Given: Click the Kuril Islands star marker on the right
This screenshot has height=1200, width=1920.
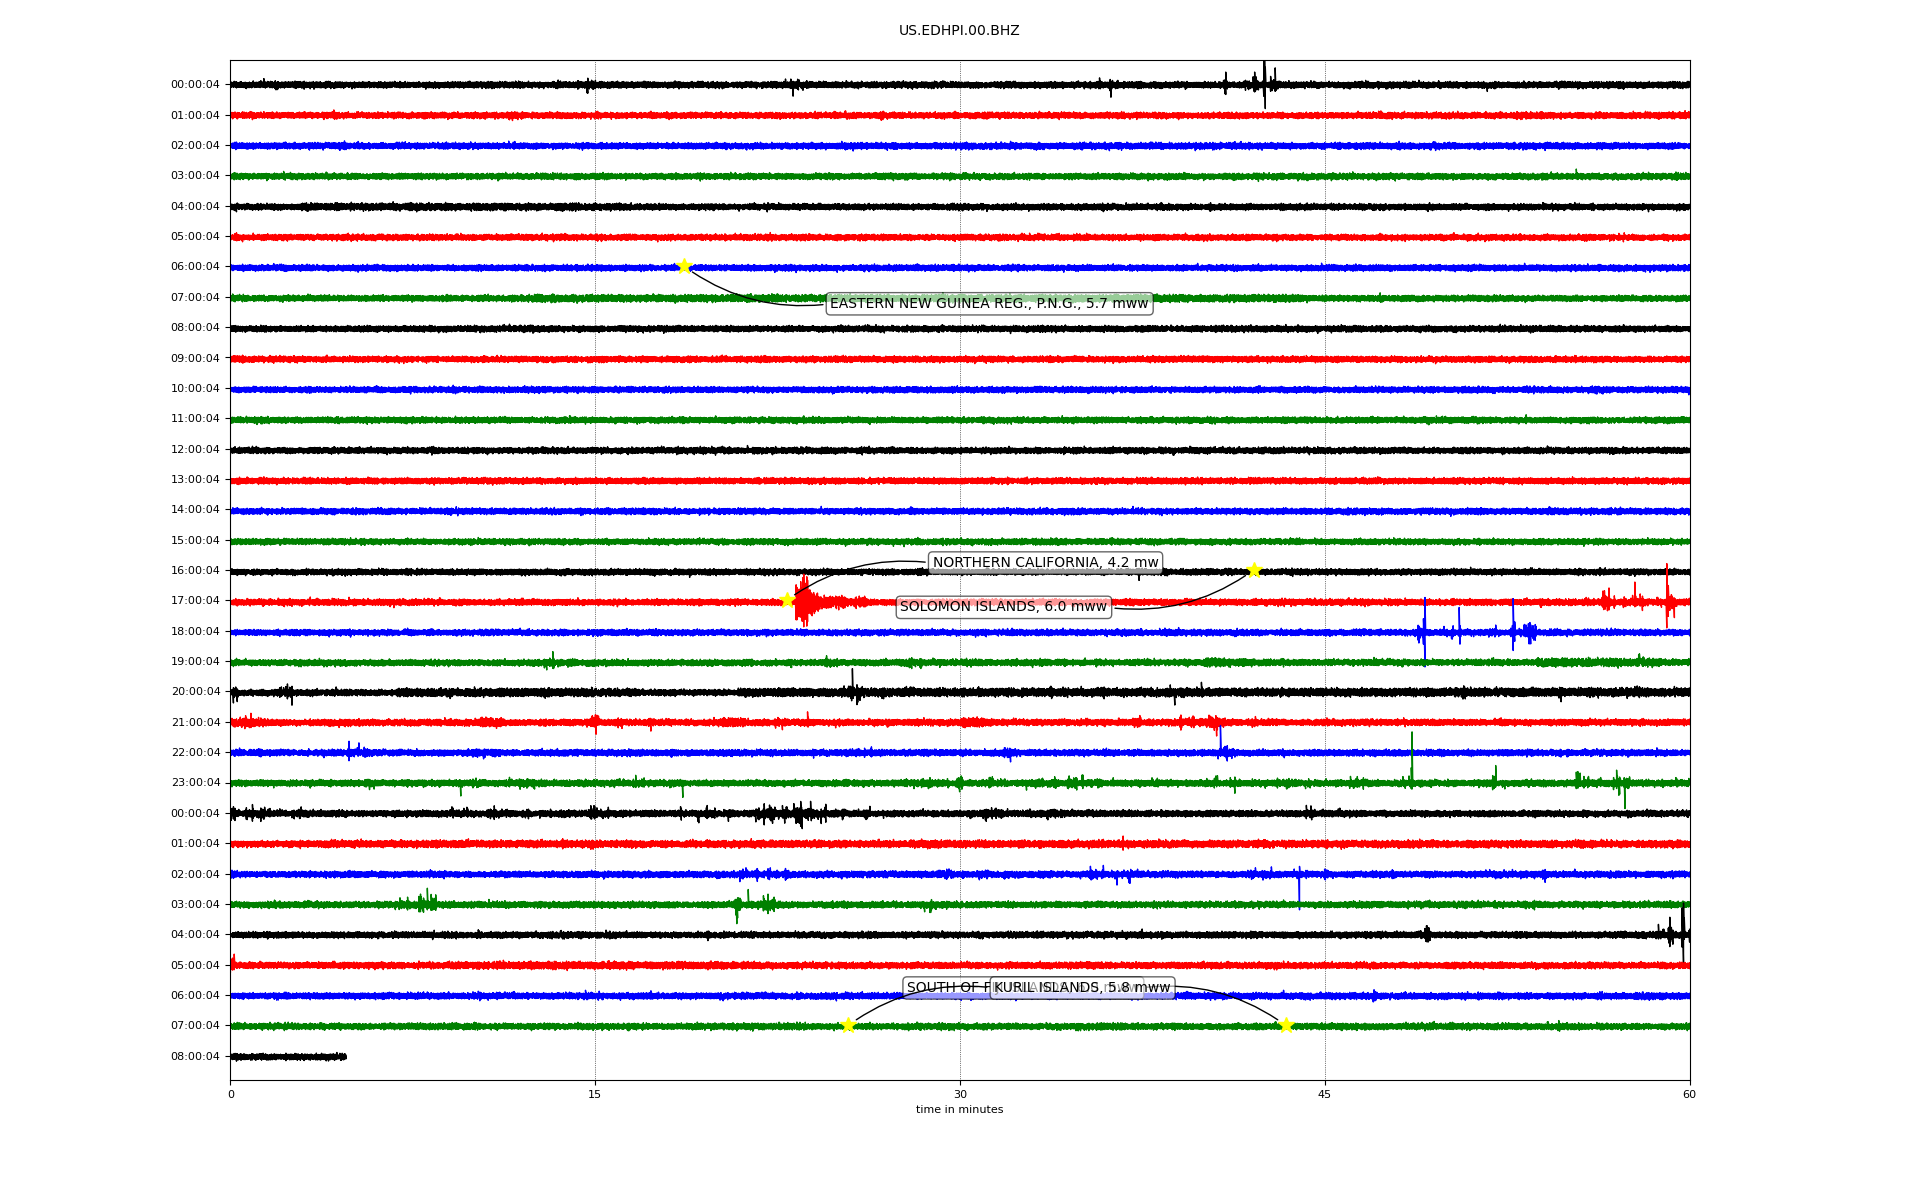Looking at the screenshot, I should pos(1286,1025).
